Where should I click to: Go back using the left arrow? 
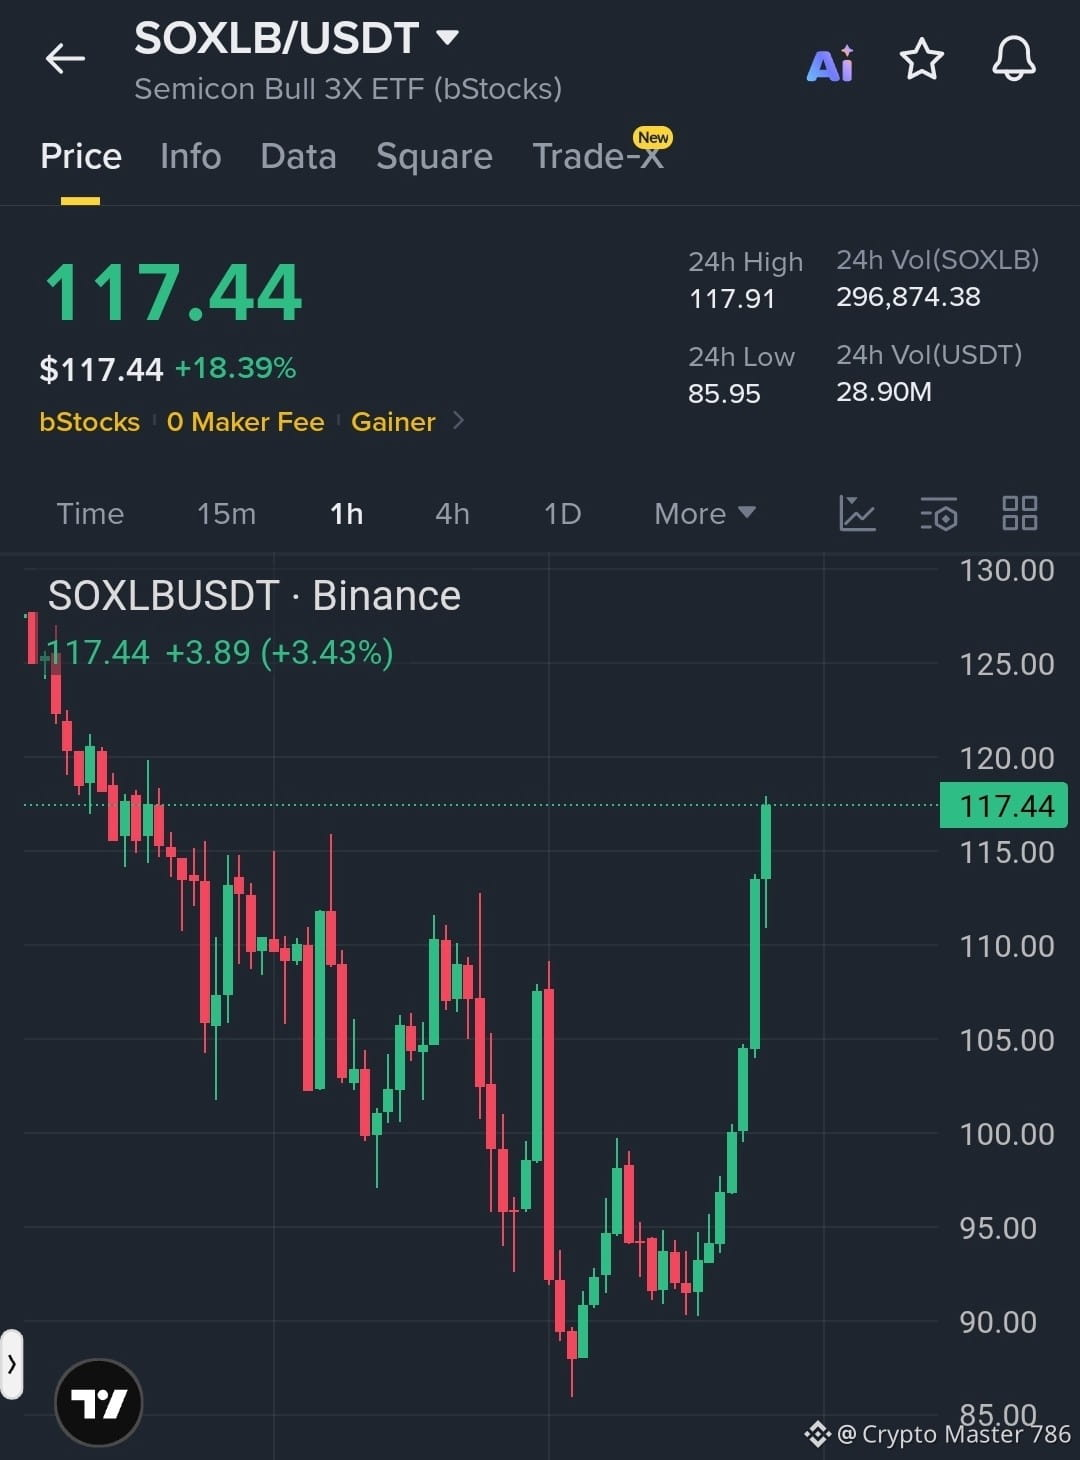65,58
